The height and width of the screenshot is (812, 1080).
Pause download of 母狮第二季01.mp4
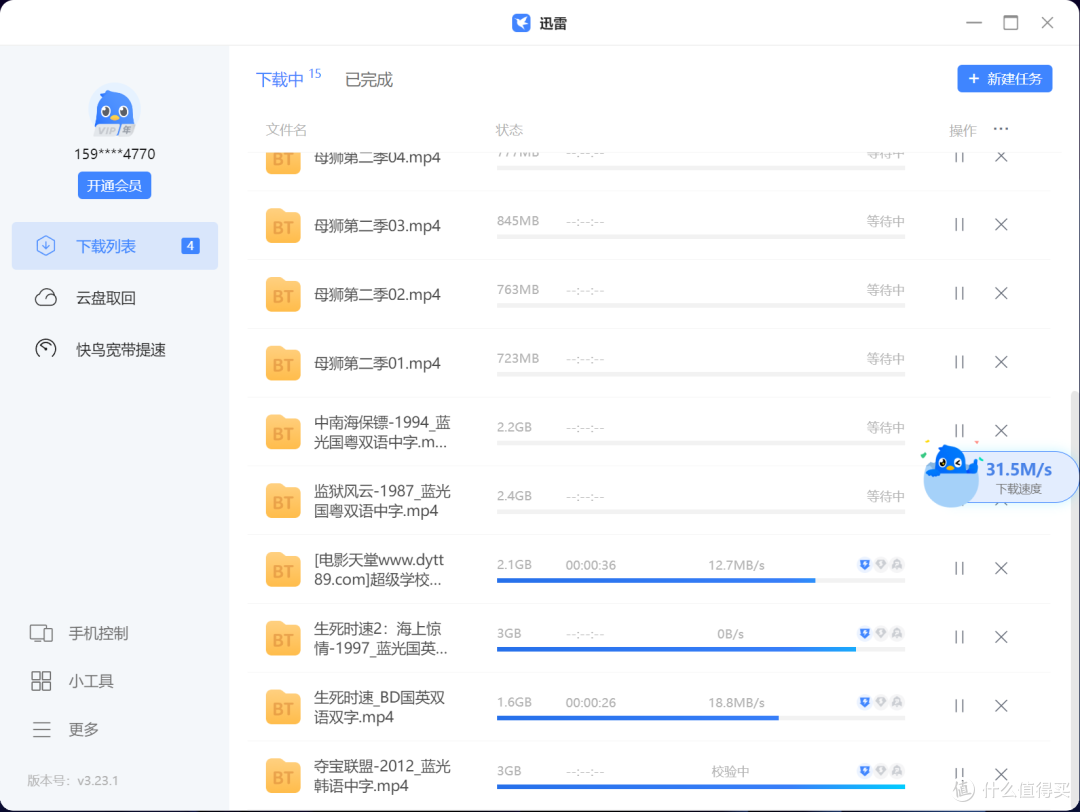(x=959, y=362)
